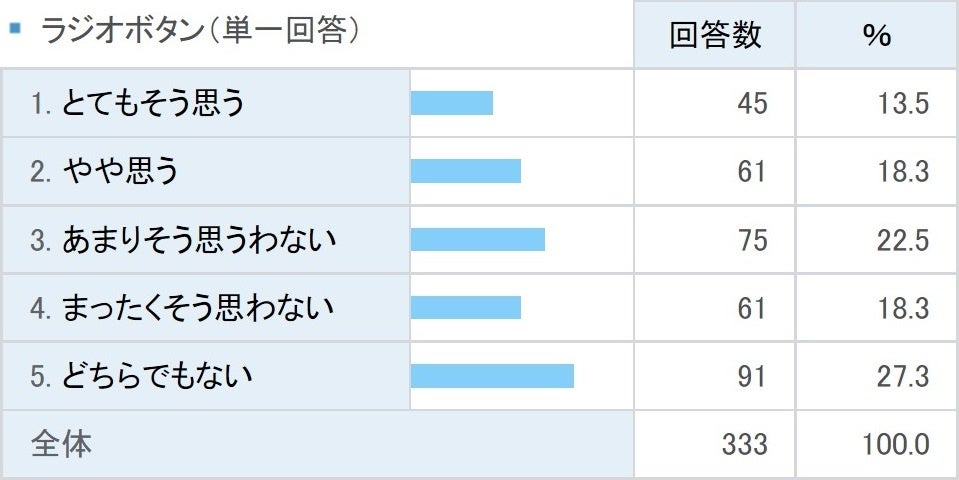Click the 全体 total row label
The width and height of the screenshot is (959, 480).
click(x=61, y=444)
